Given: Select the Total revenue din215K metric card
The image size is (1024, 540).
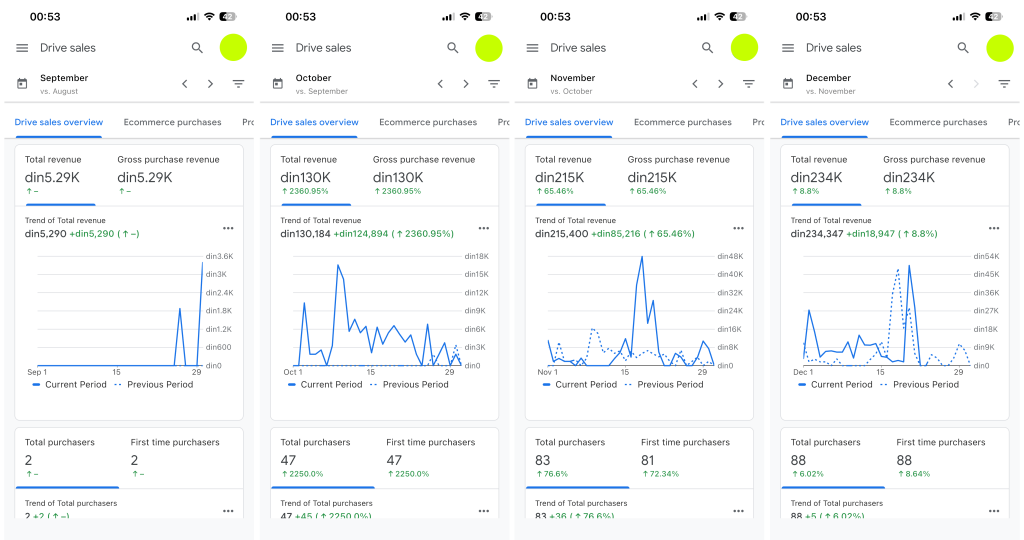Looking at the screenshot, I should (565, 172).
